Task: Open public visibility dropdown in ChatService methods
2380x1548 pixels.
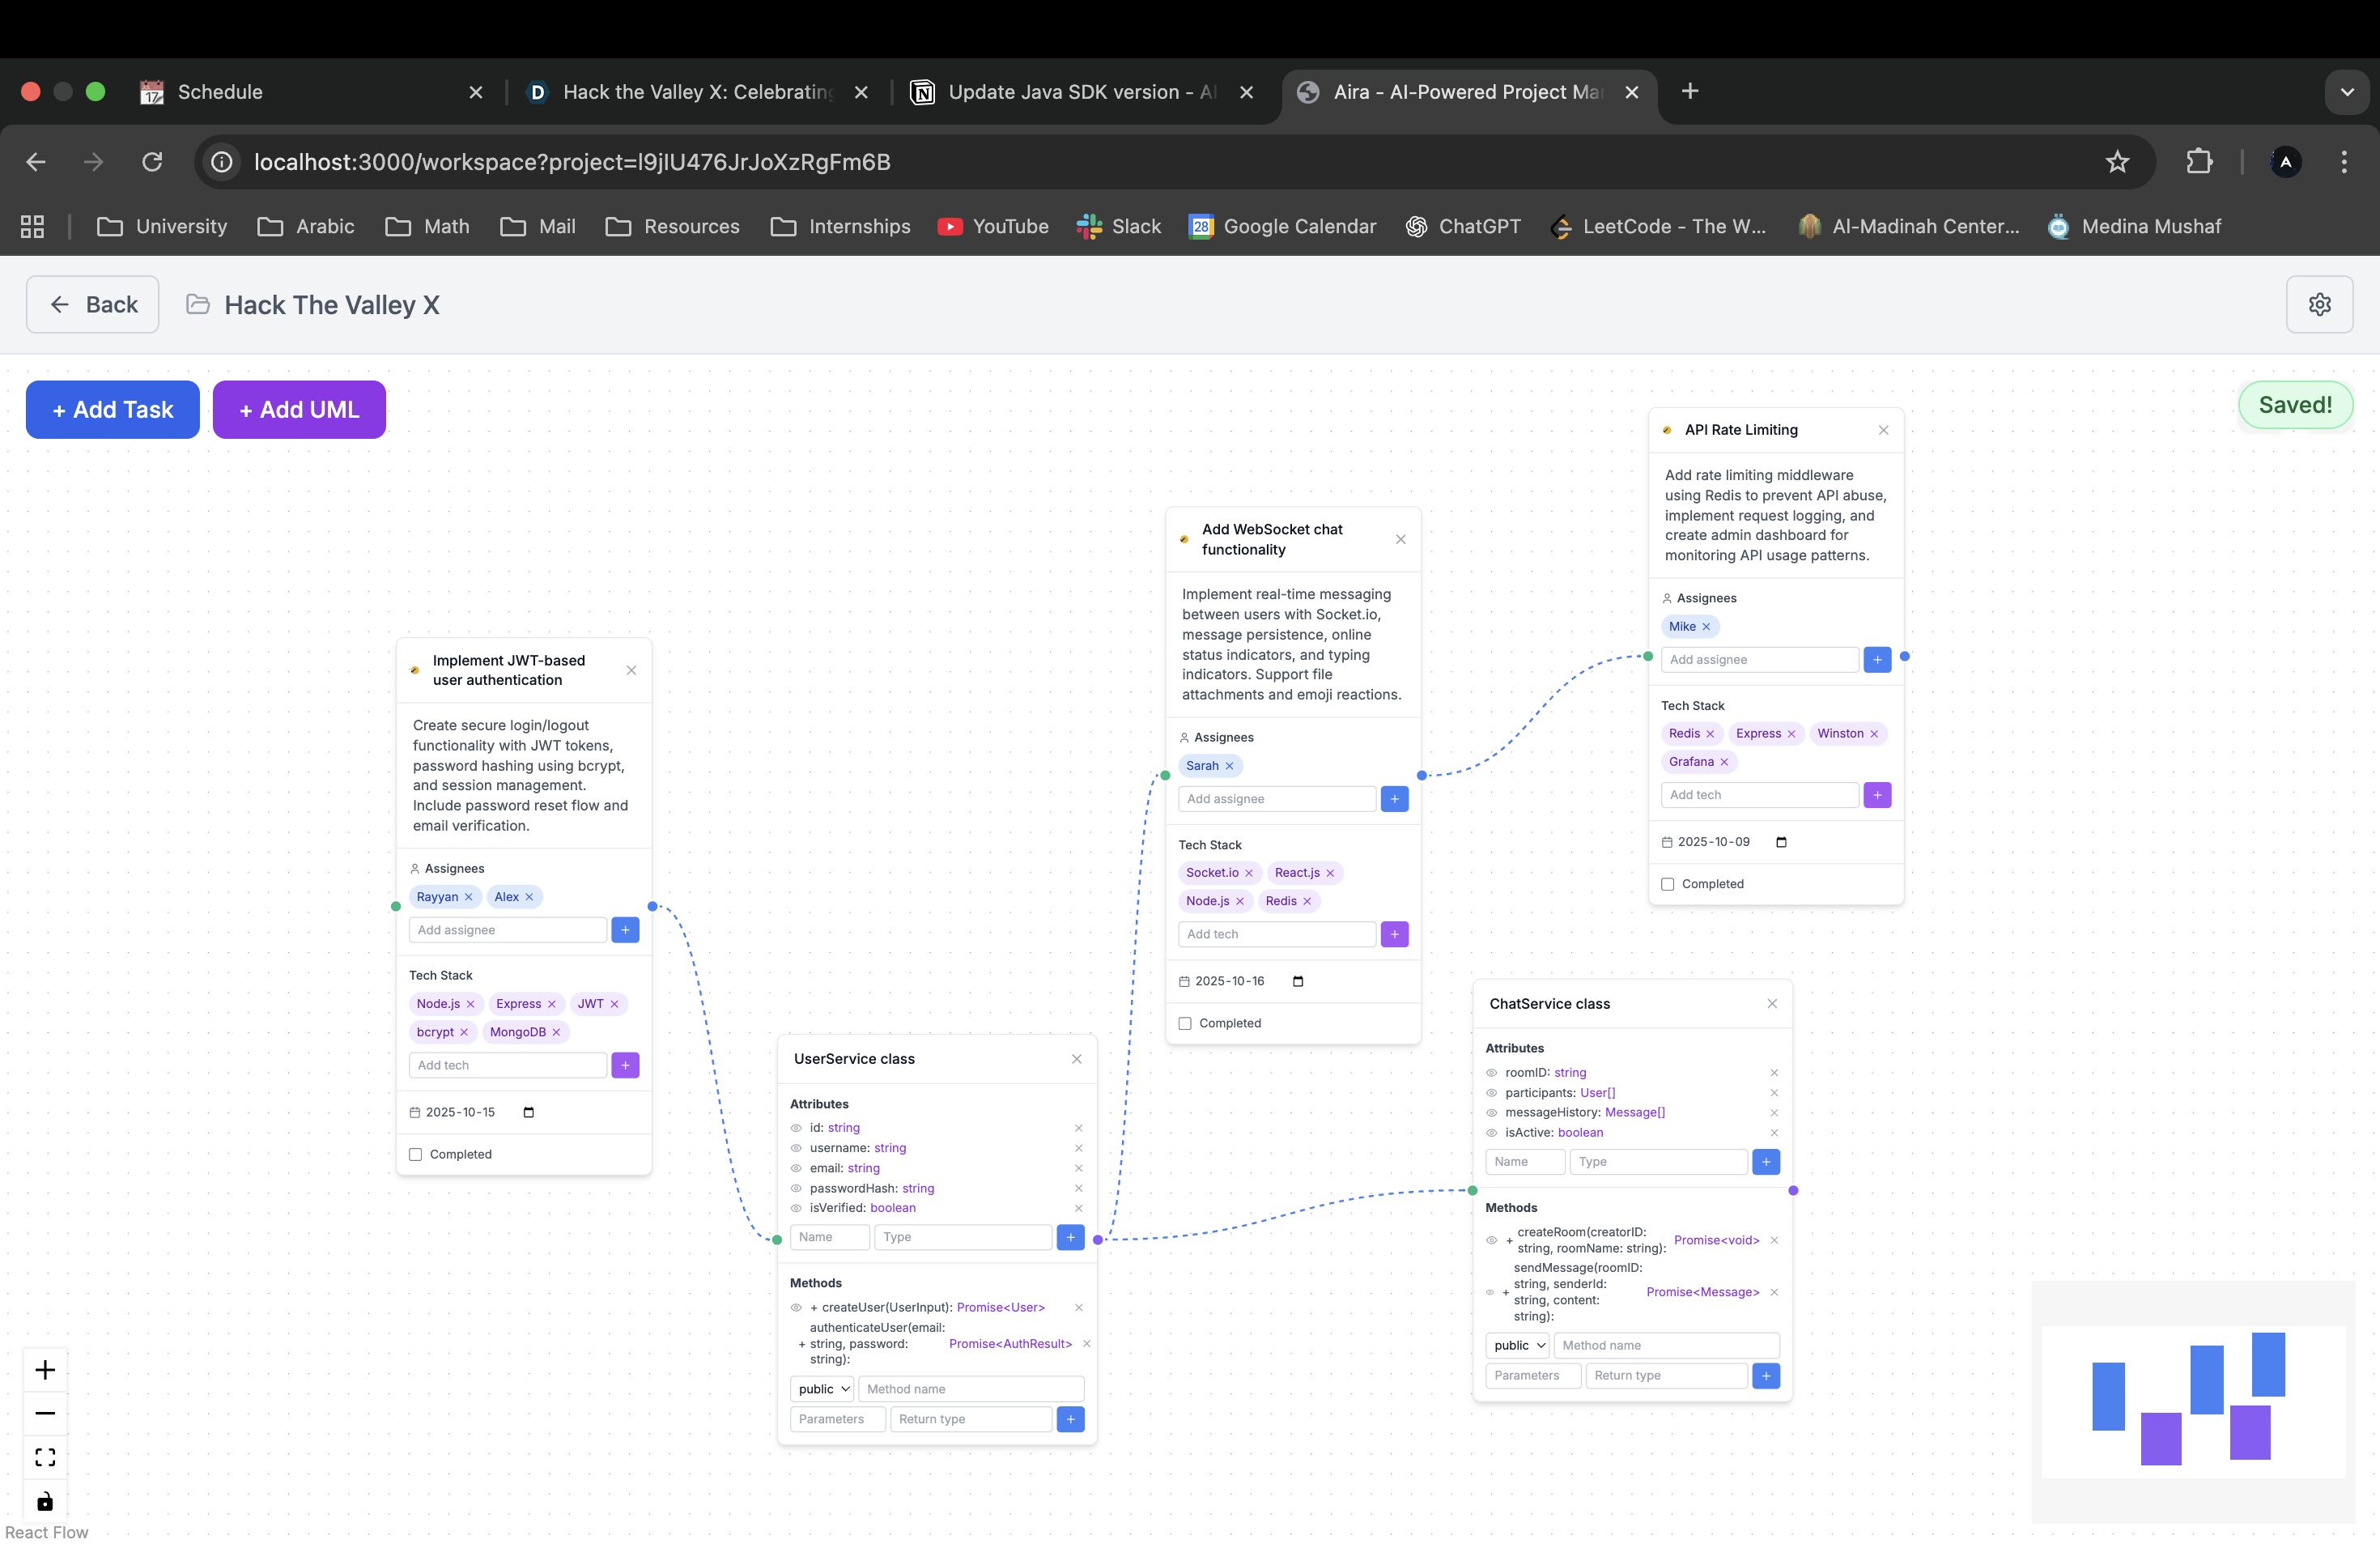Action: [x=1518, y=1345]
